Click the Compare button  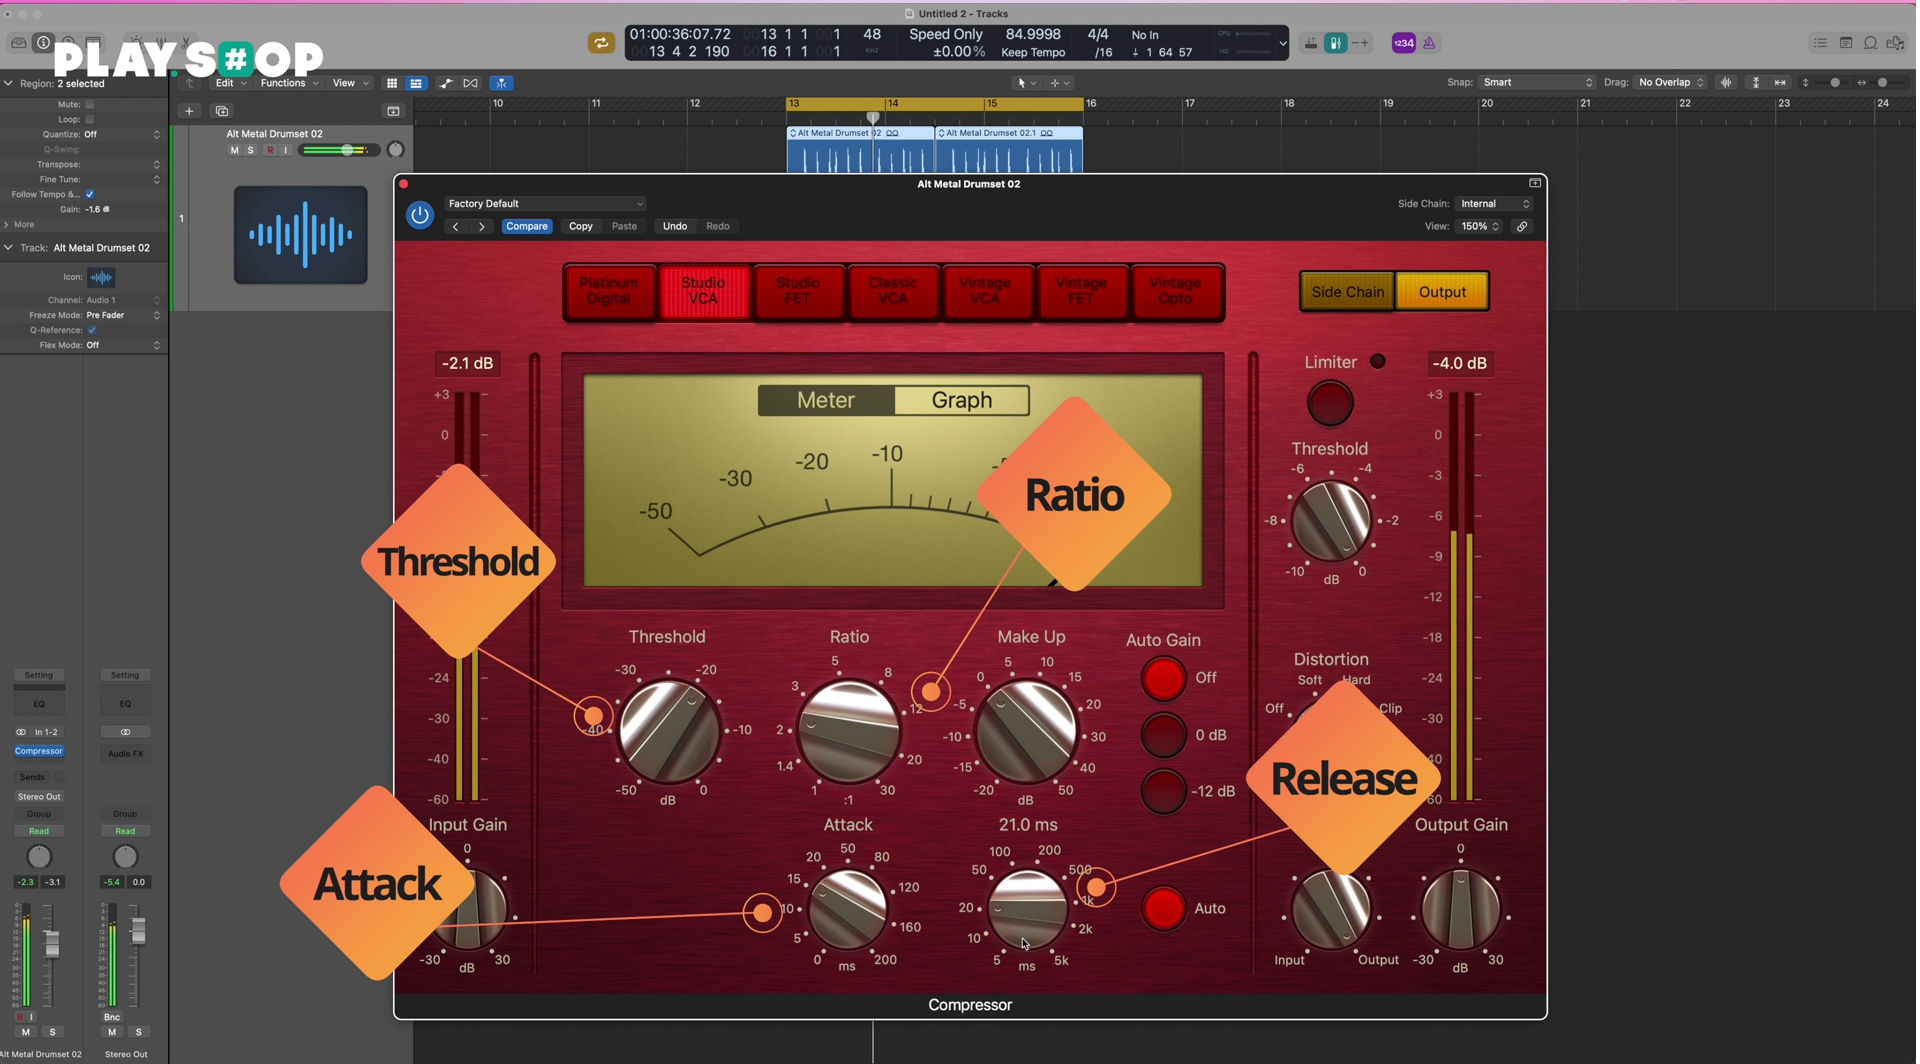527,227
